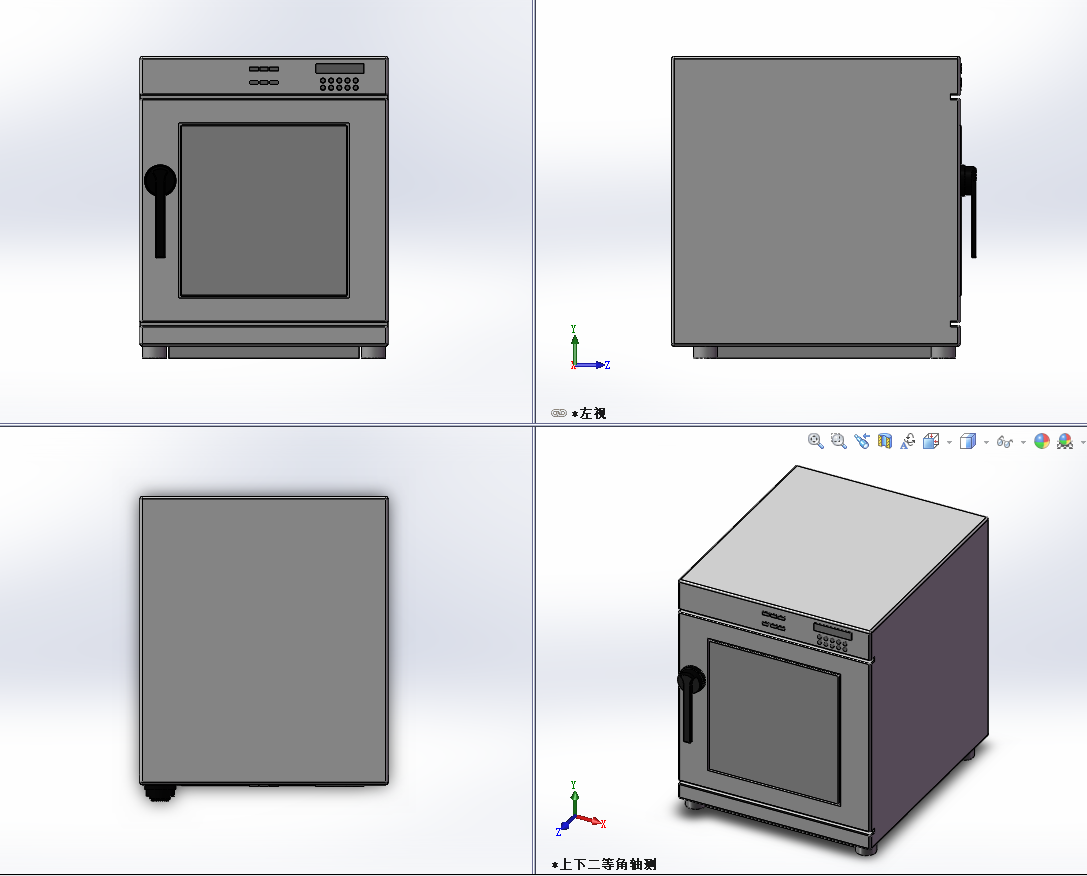Click Edit Appearance color ball icon
Viewport: 1087px width, 876px height.
(x=1041, y=441)
